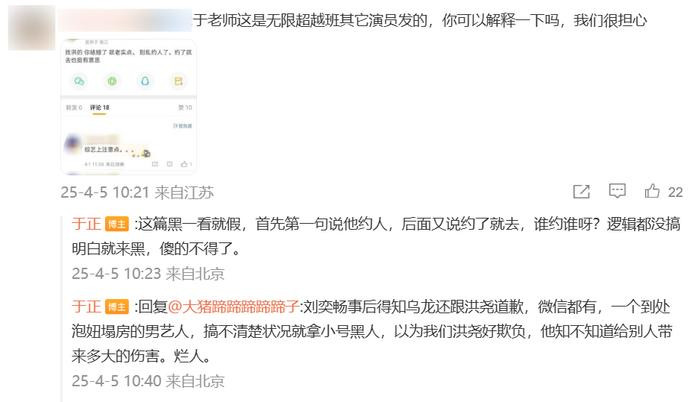Click the blue QQ penguin icon in embedded image
The height and width of the screenshot is (402, 700).
(x=145, y=81)
